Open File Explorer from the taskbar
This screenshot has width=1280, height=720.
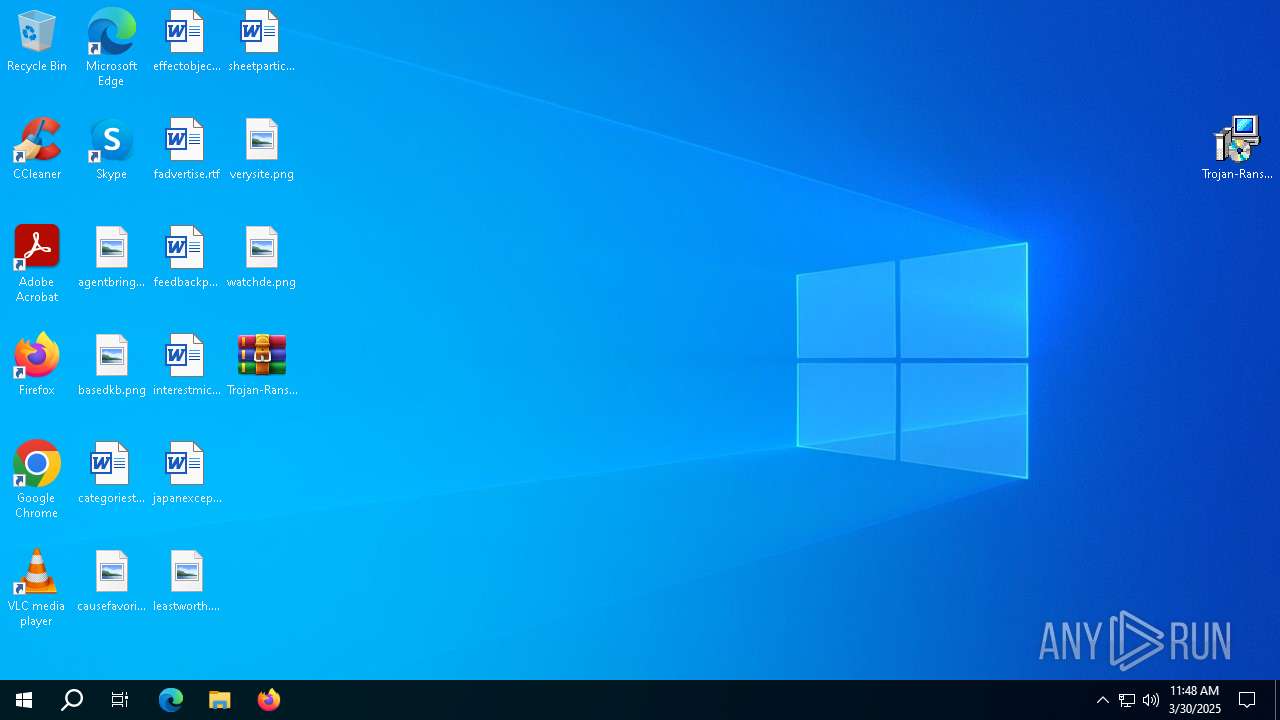coord(220,700)
